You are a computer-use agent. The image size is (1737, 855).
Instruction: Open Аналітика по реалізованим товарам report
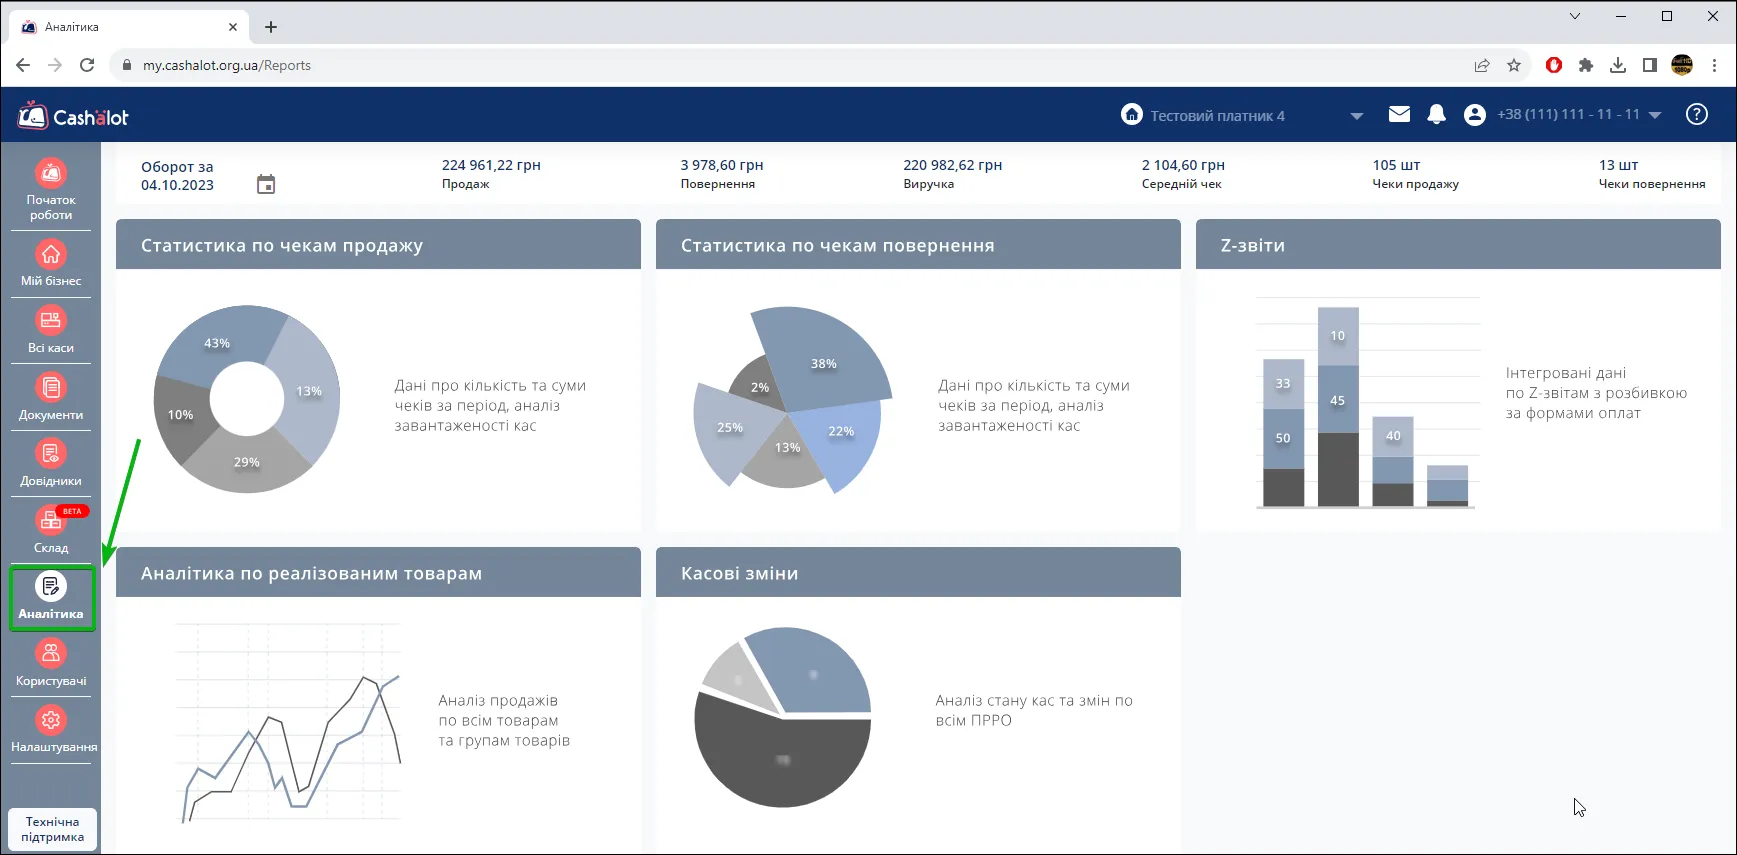pos(378,573)
